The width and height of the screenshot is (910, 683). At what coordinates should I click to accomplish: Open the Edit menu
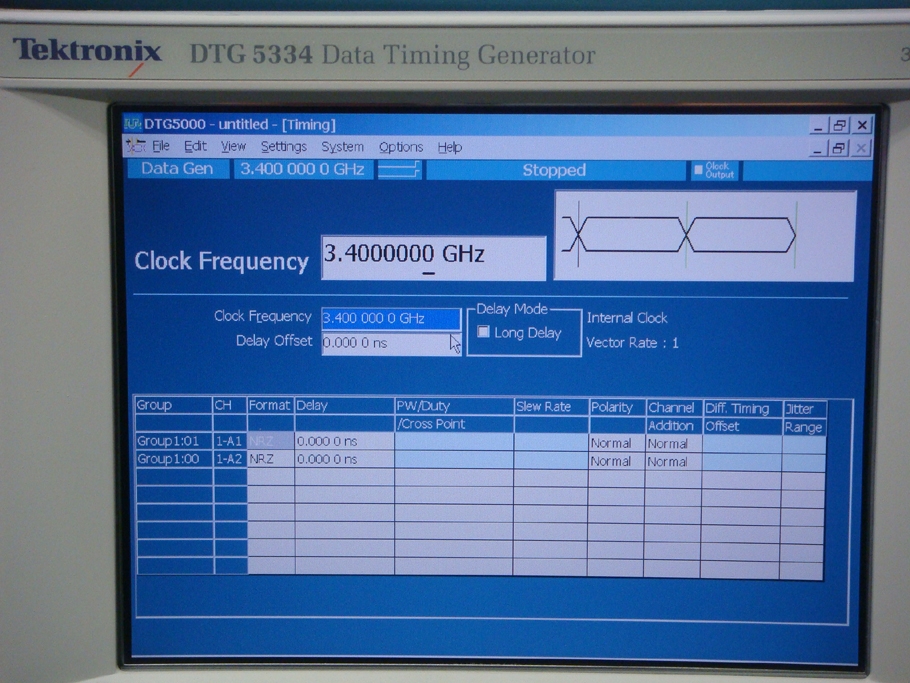pyautogui.click(x=195, y=146)
